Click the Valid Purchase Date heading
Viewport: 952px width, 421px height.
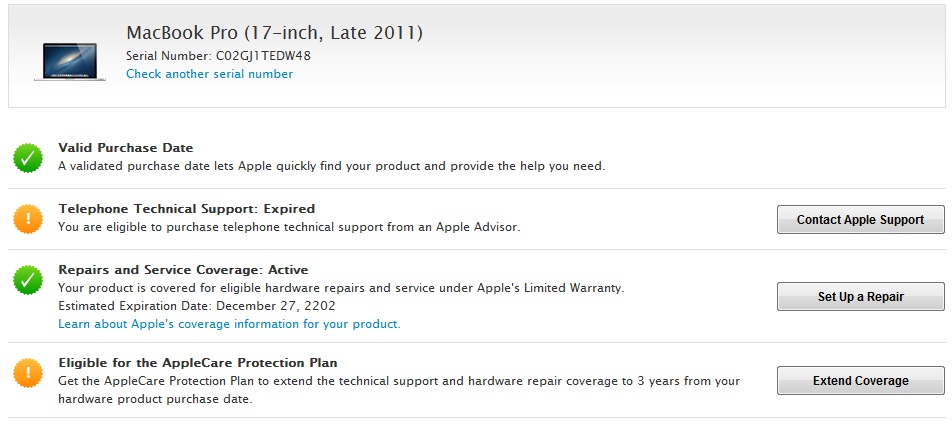126,148
